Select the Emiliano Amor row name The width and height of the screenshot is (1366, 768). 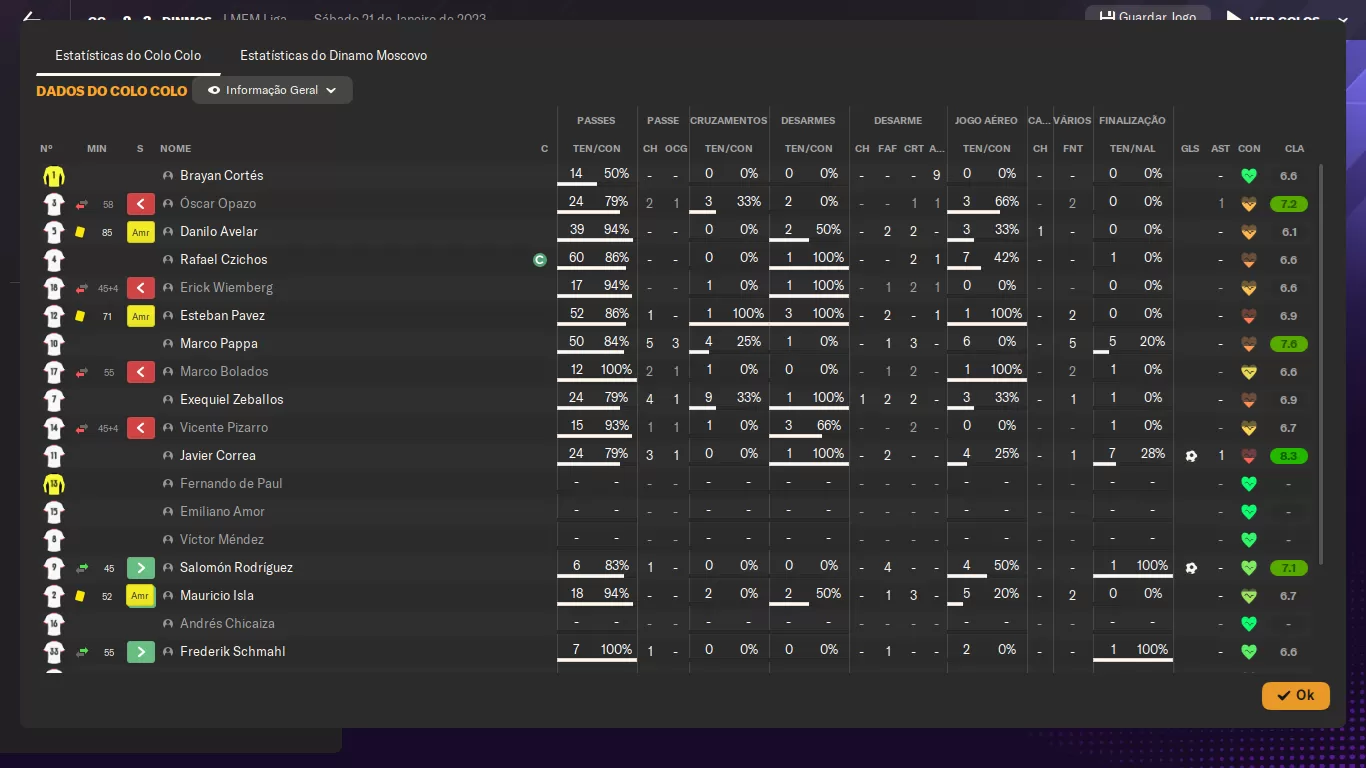222,512
